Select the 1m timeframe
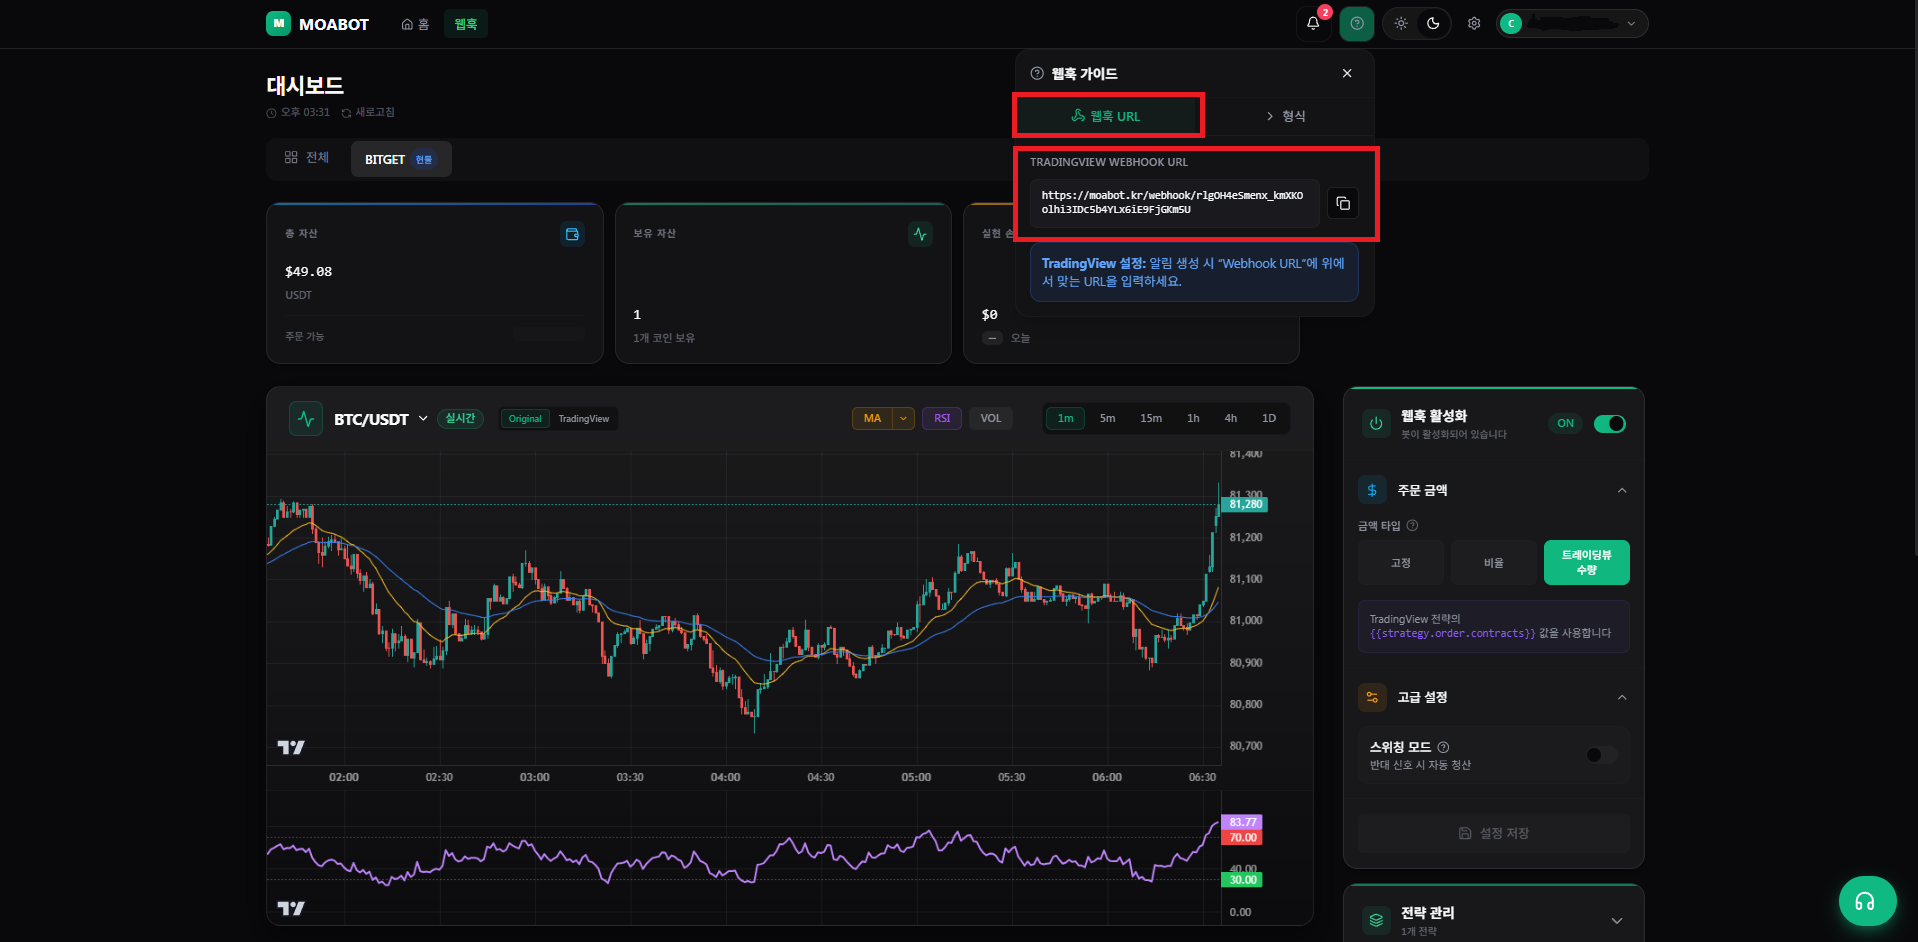The height and width of the screenshot is (942, 1918). (1066, 418)
